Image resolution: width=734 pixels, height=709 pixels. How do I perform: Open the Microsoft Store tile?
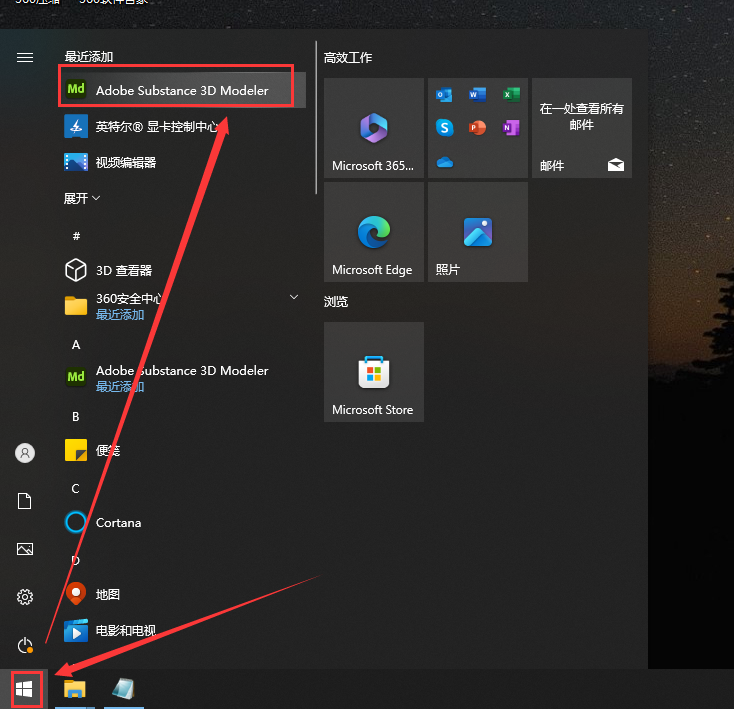(x=374, y=372)
